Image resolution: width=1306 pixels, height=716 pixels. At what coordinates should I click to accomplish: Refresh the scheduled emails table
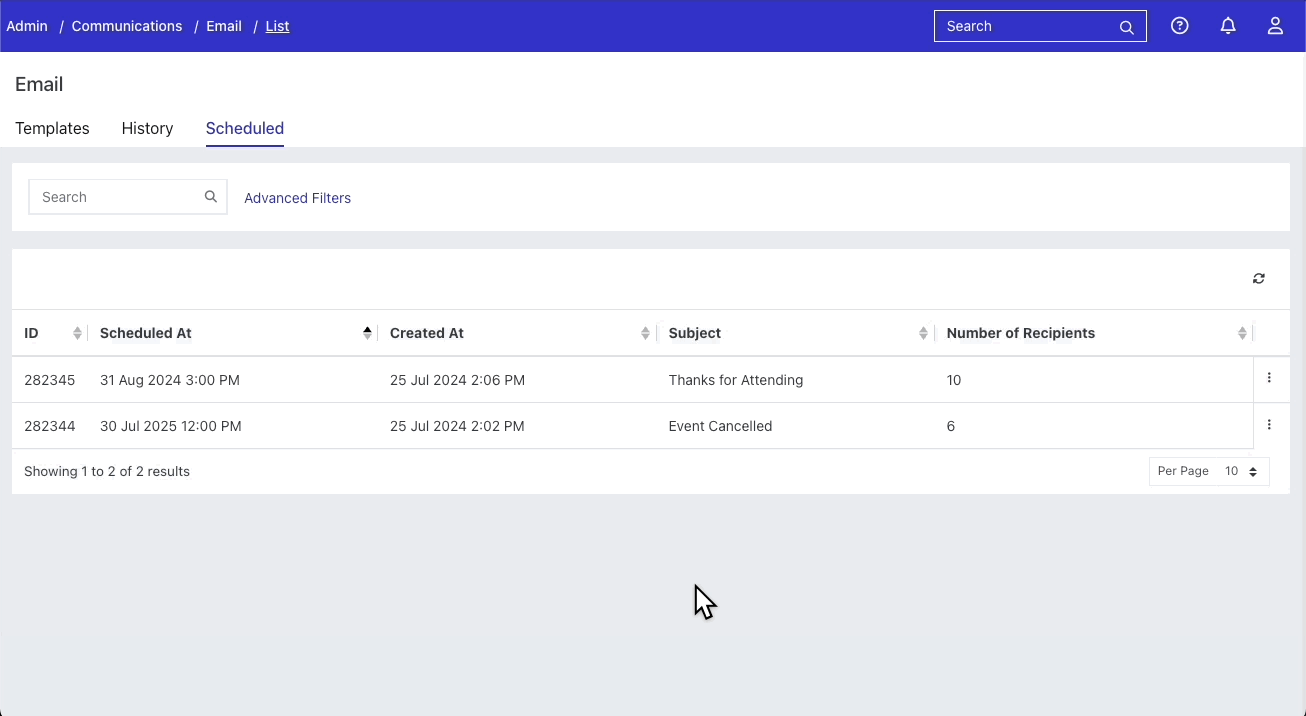coord(1259,279)
